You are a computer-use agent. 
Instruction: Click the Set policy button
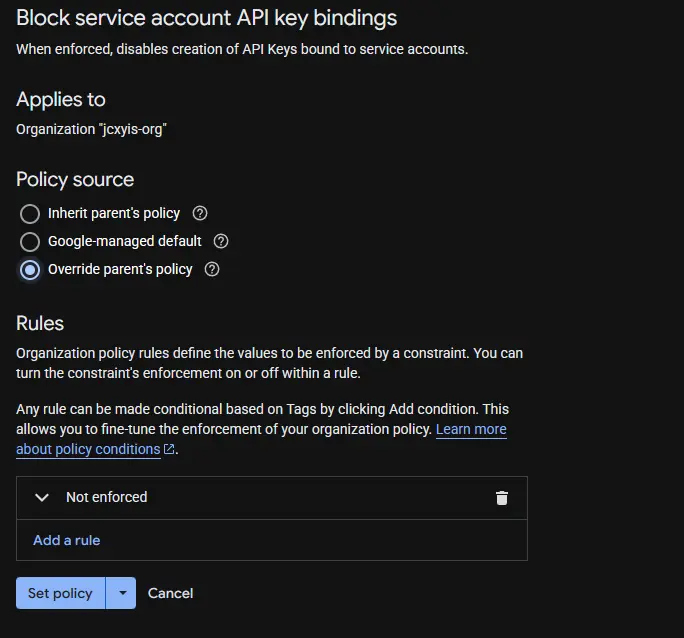pos(60,593)
